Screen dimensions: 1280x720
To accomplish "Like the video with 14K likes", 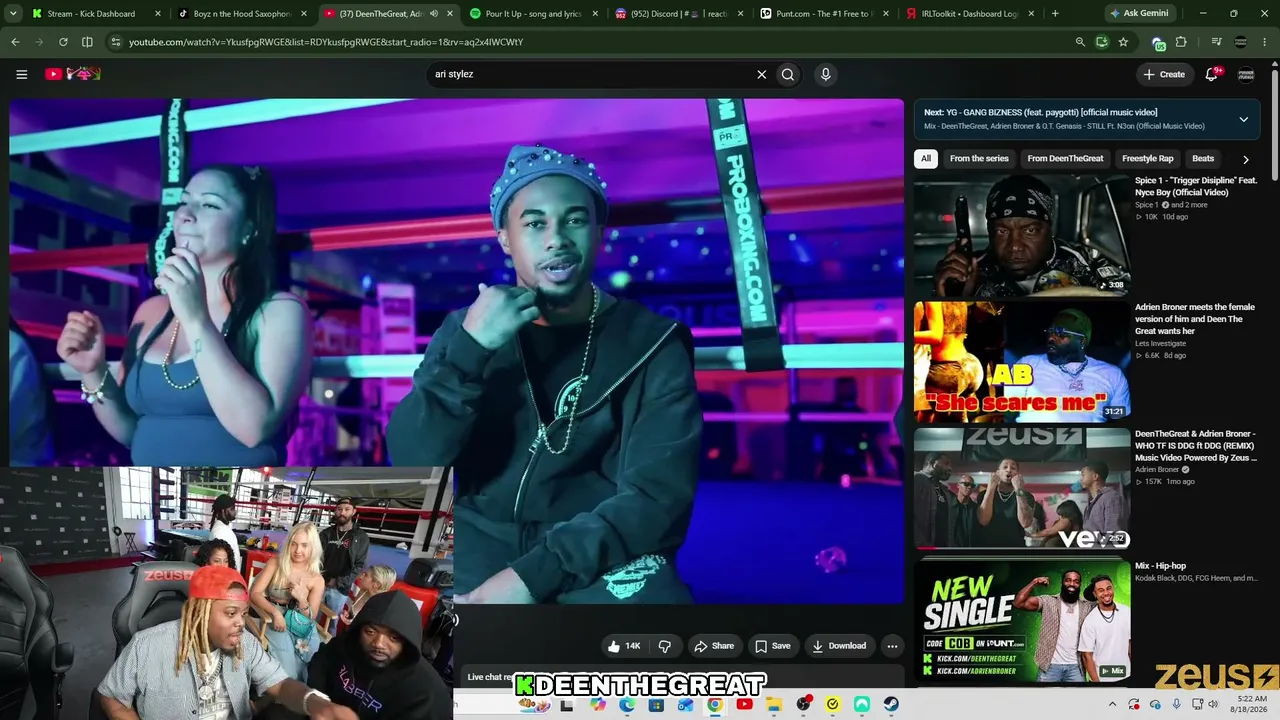I will tap(623, 646).
